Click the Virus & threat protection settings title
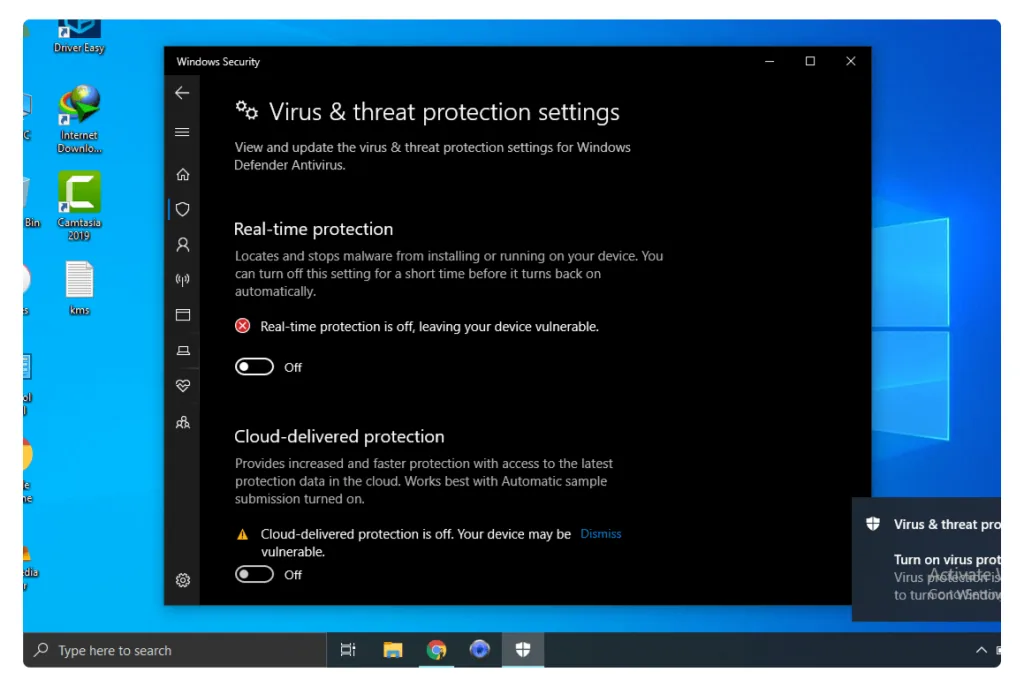The image size is (1024, 687). pos(444,112)
